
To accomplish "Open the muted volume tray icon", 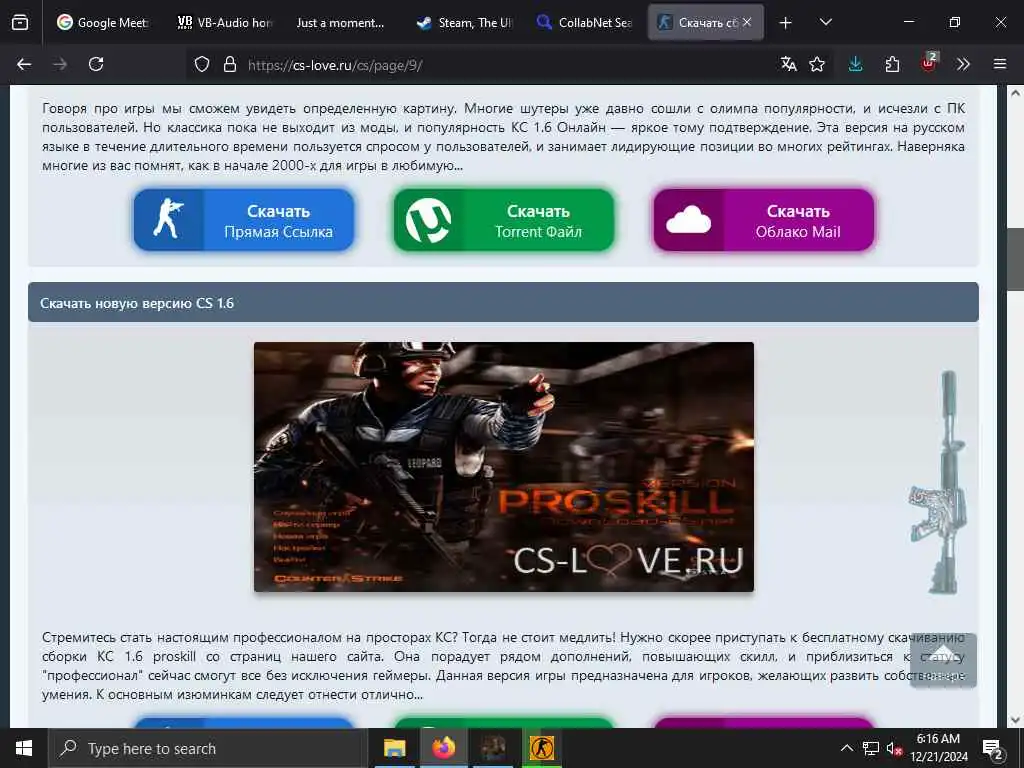I will (893, 748).
